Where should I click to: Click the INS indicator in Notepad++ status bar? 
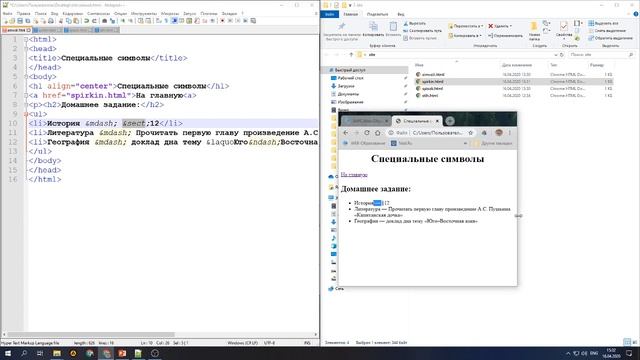pos(307,343)
